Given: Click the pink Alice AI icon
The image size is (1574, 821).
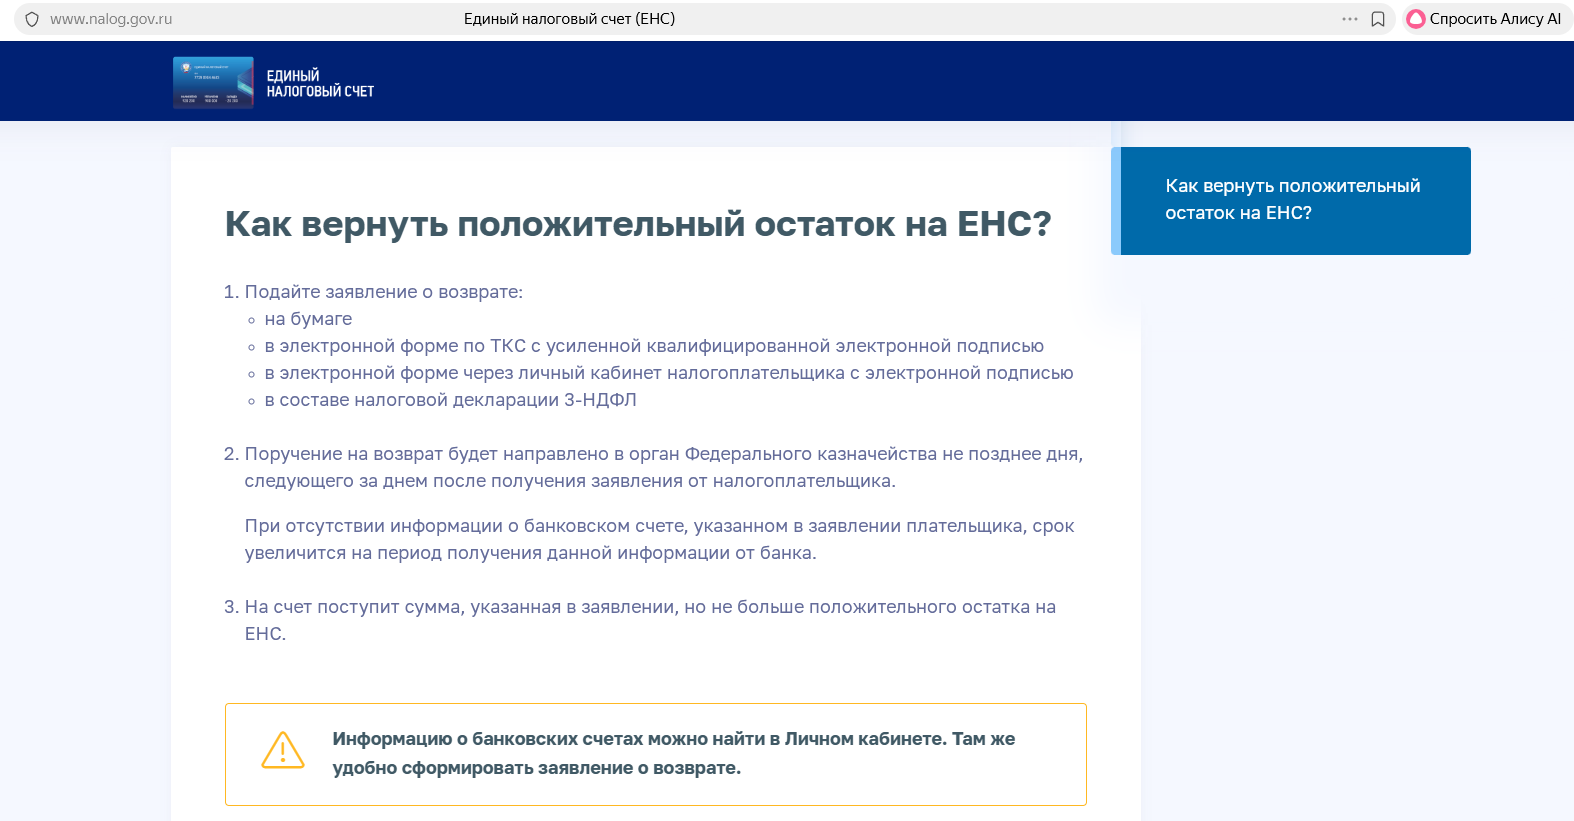Looking at the screenshot, I should pos(1415,19).
